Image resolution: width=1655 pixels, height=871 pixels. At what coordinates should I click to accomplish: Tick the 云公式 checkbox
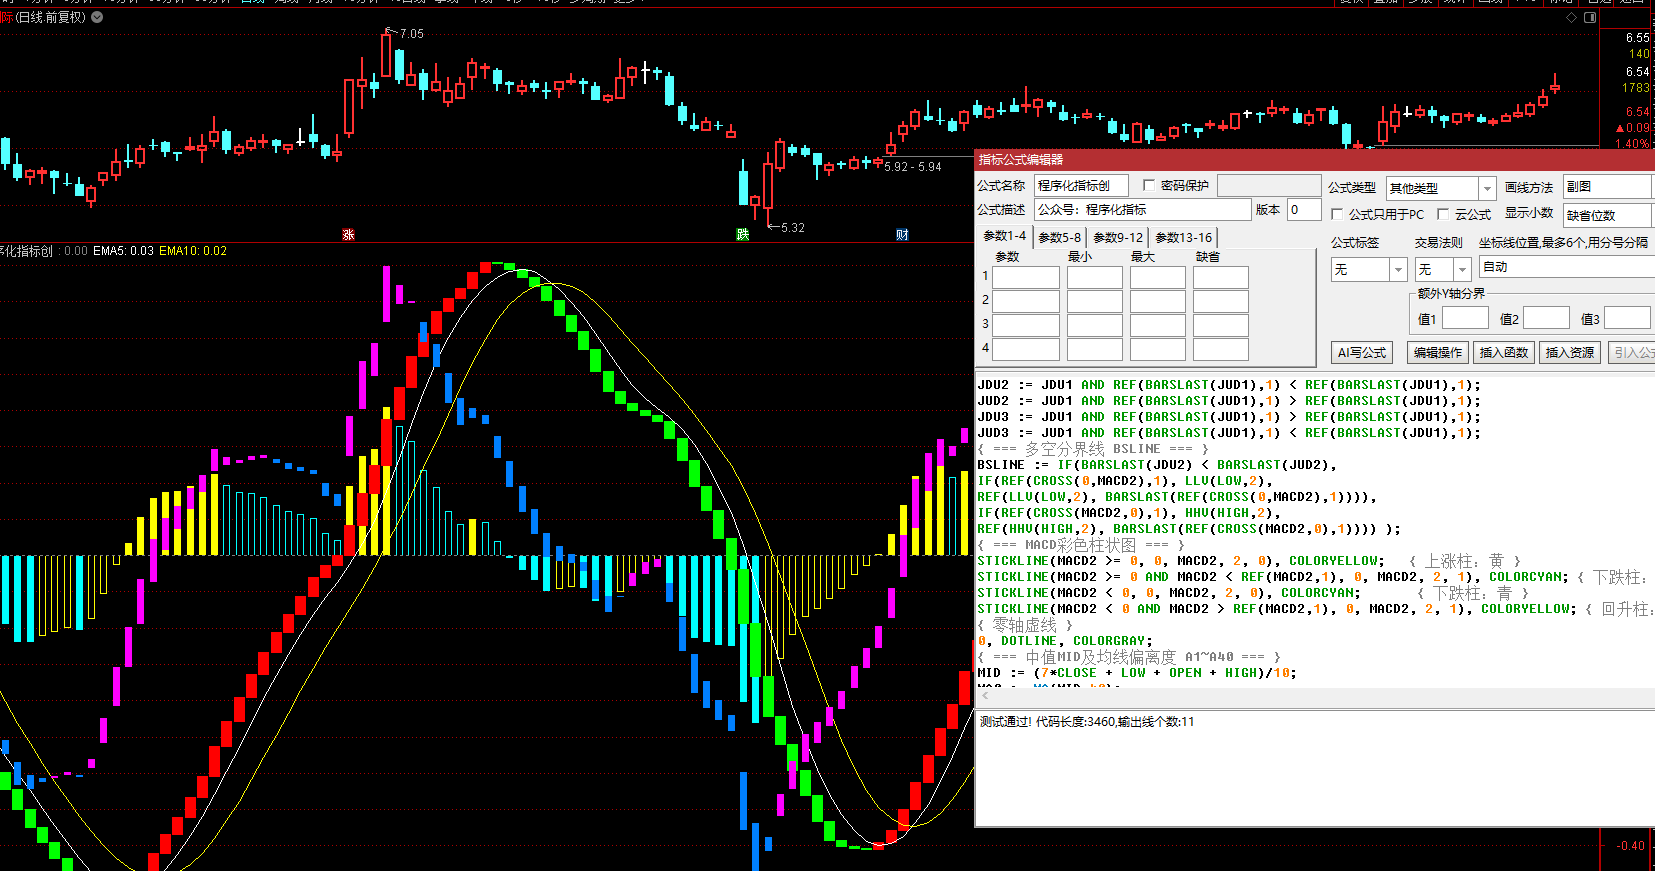pos(1443,214)
